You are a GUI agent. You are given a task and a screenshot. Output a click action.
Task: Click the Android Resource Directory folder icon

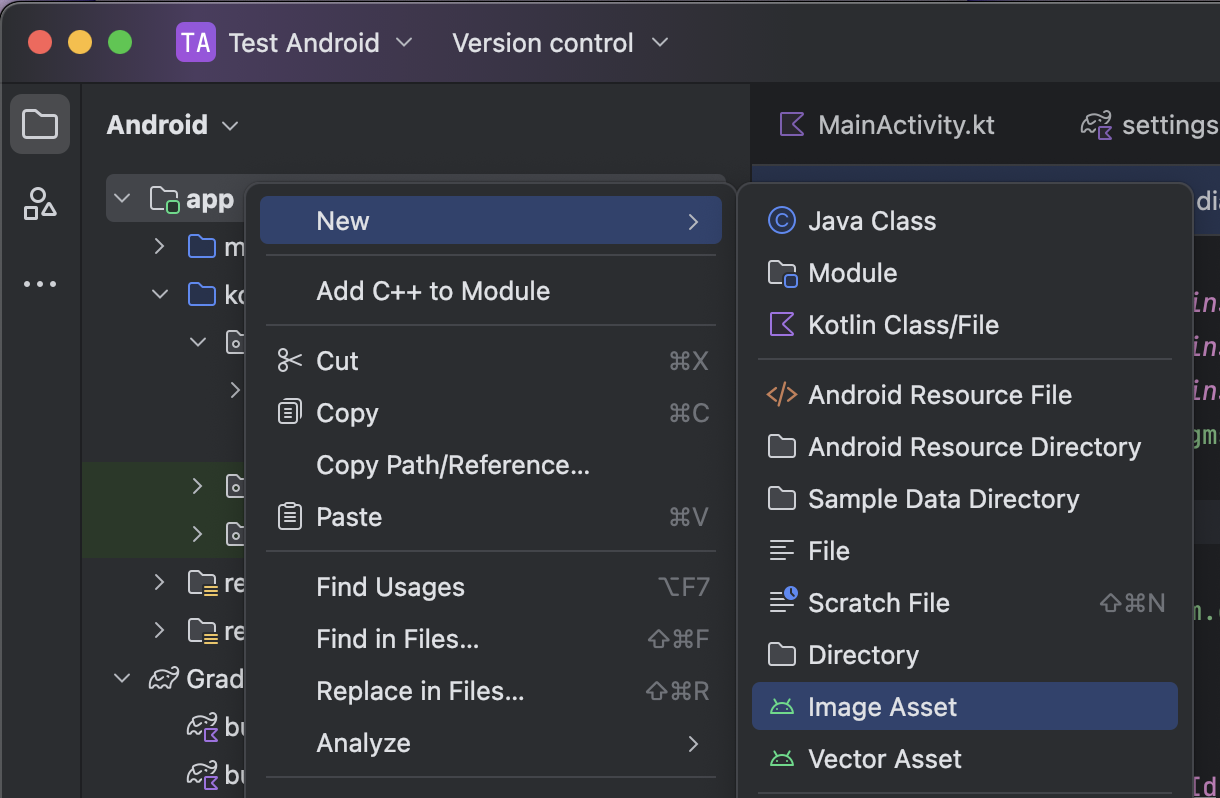click(x=782, y=447)
